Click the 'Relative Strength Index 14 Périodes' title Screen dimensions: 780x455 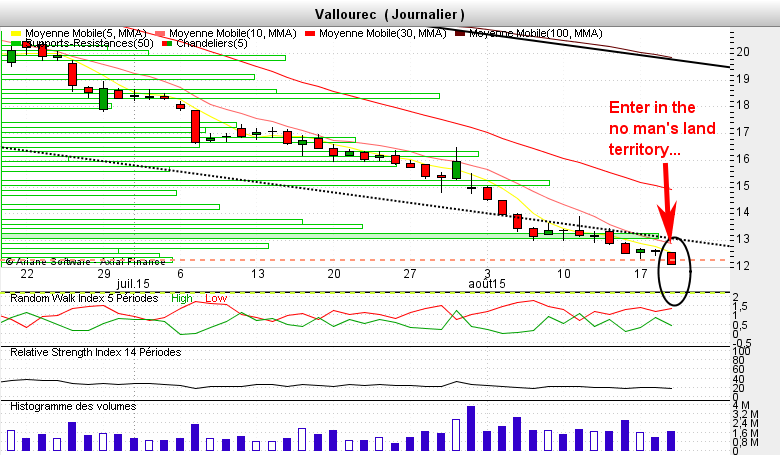click(x=96, y=352)
